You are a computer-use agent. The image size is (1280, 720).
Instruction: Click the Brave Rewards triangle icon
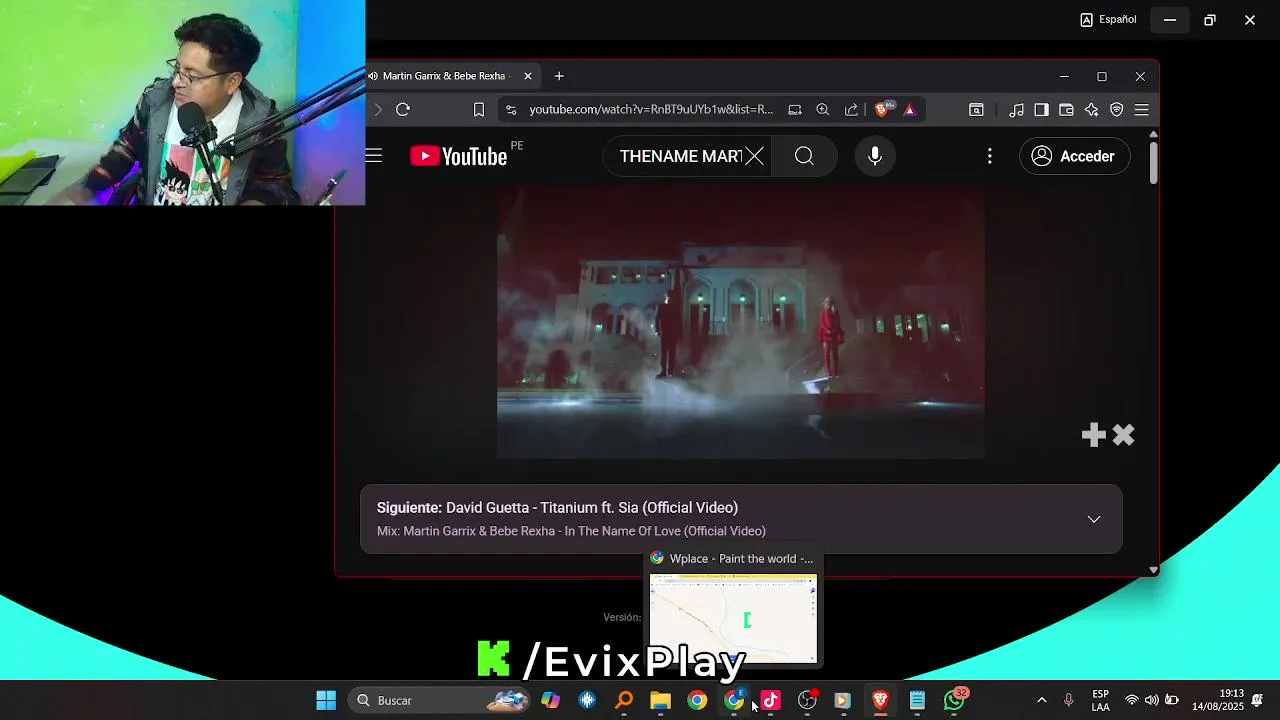pyautogui.click(x=910, y=110)
